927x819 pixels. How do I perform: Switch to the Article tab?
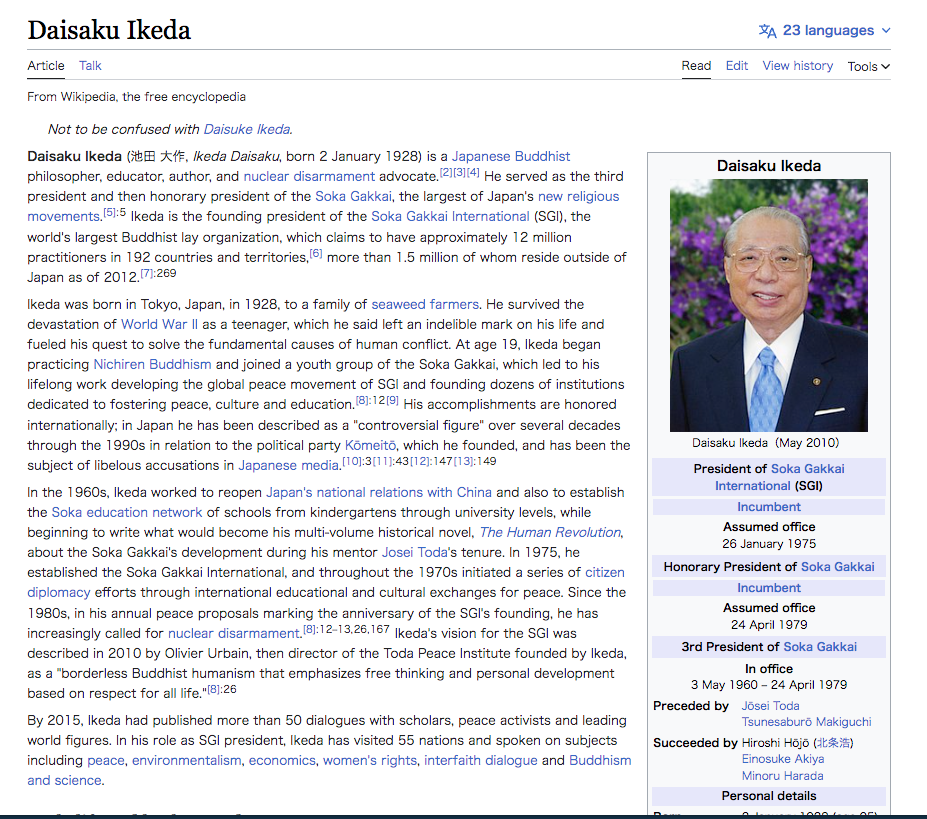(x=46, y=66)
